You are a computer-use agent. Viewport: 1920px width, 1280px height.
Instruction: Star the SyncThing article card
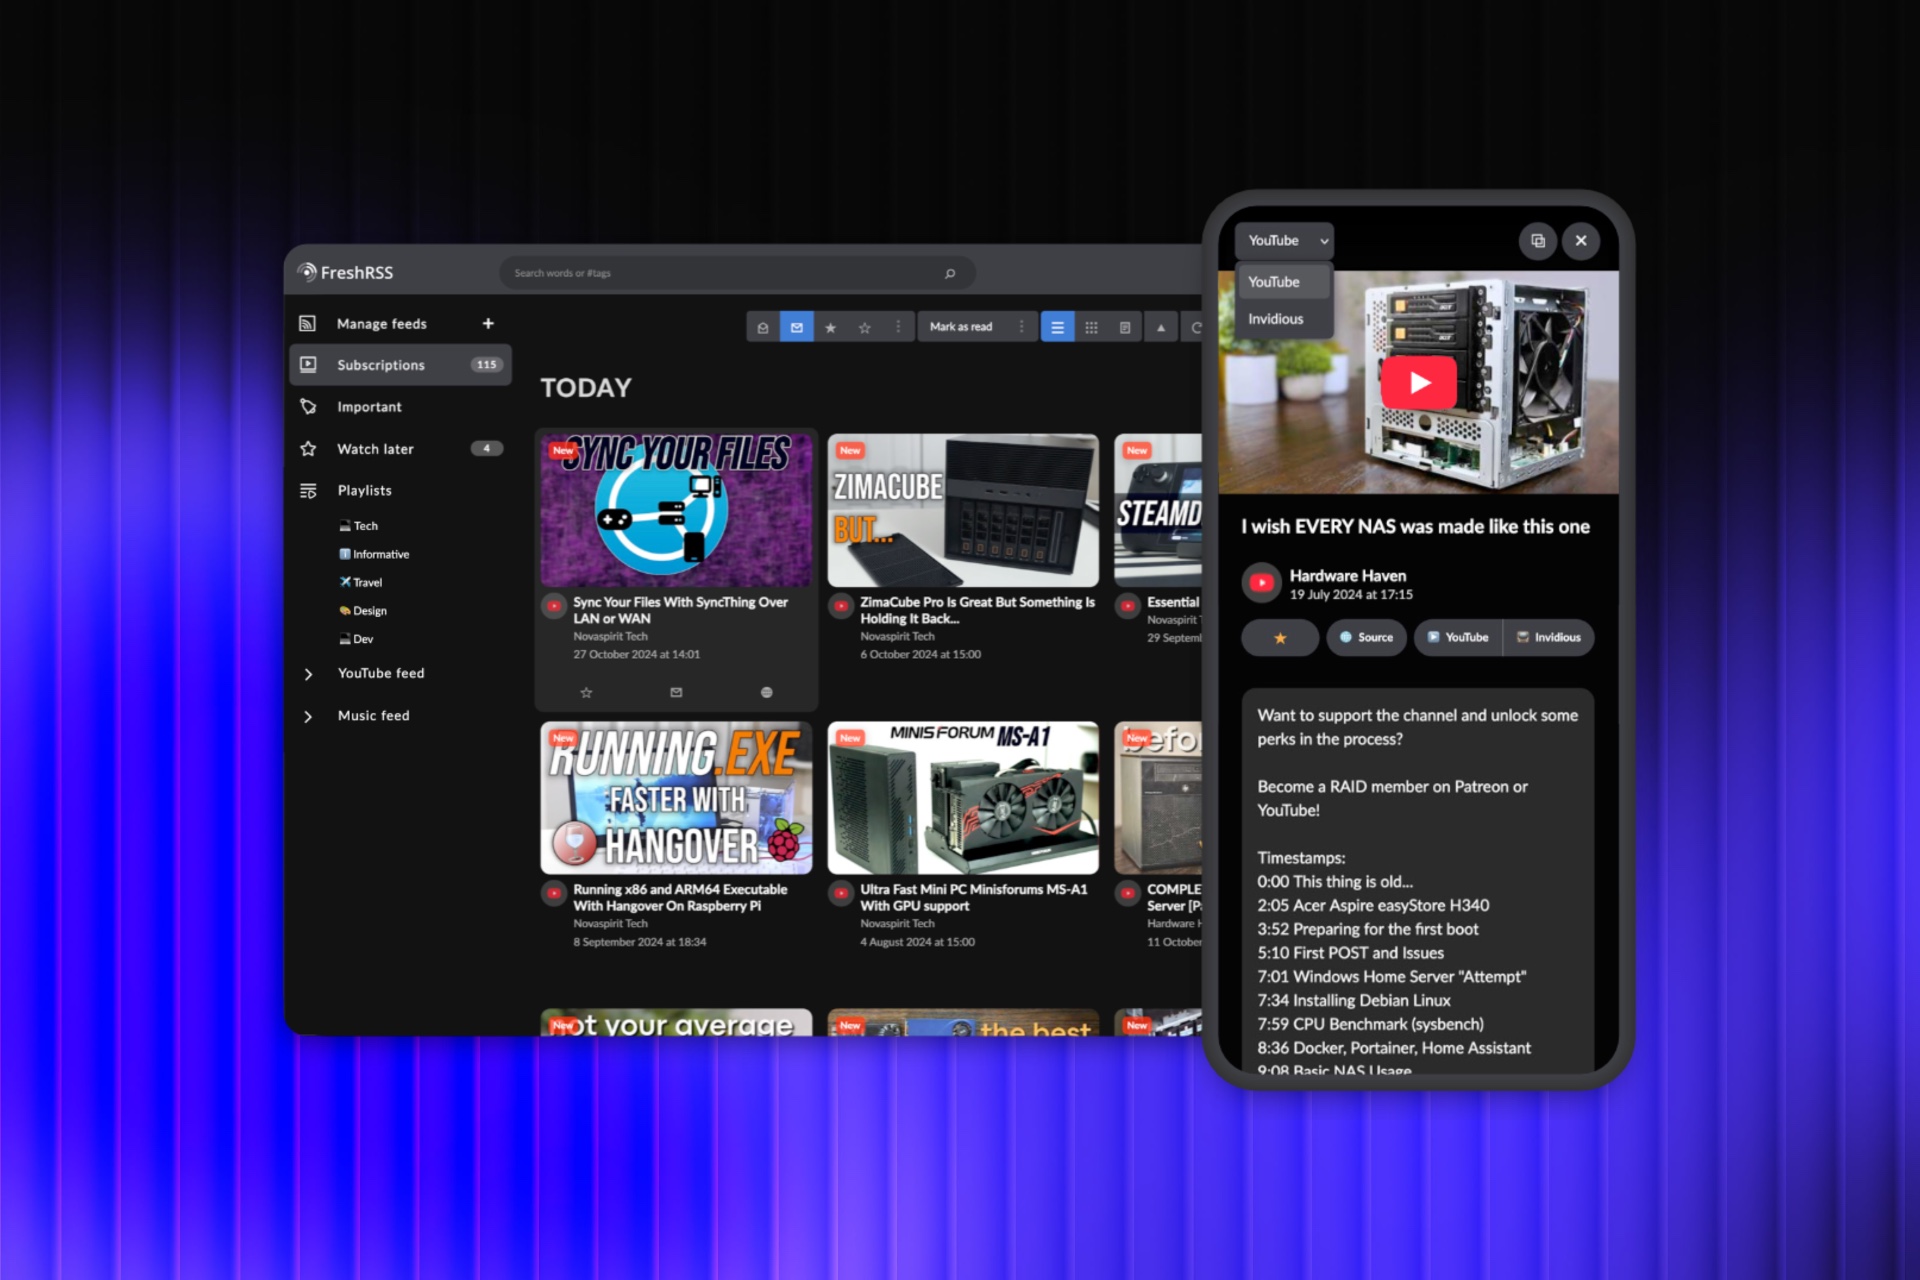tap(586, 691)
